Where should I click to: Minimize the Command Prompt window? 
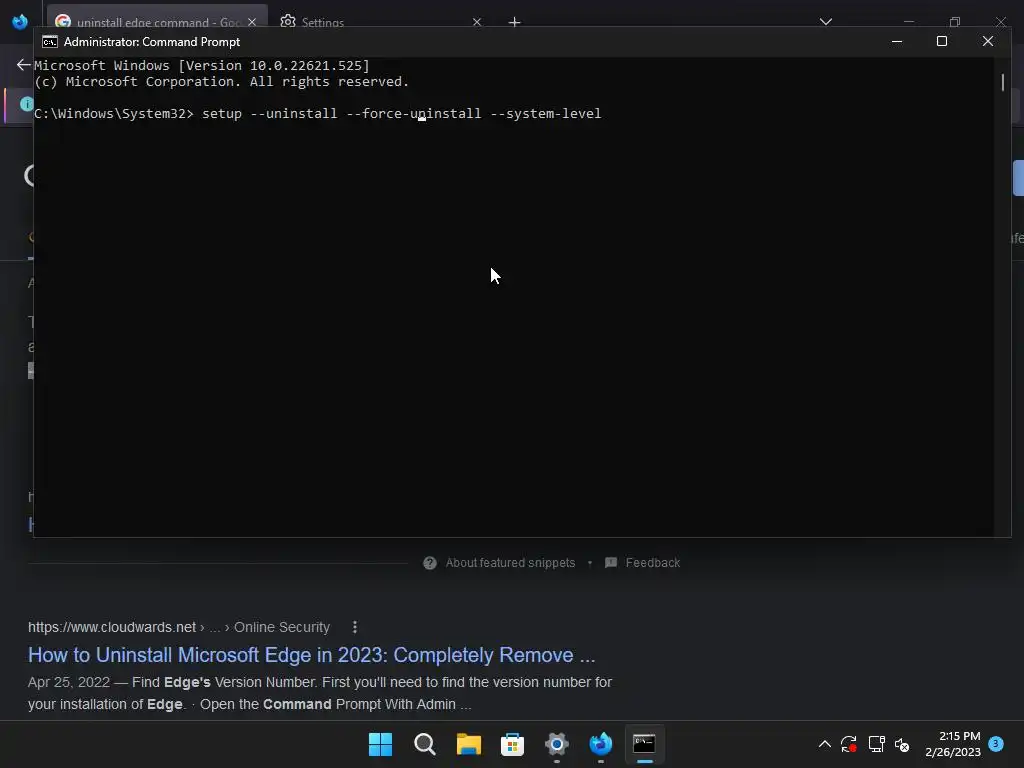point(897,41)
